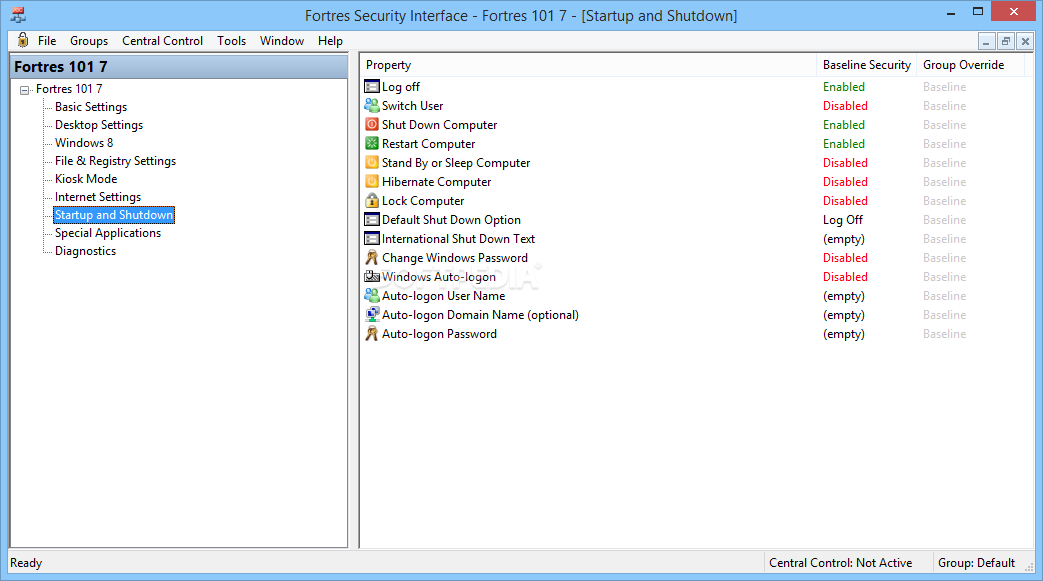Open the Help menu
Image resolution: width=1043 pixels, height=581 pixels.
coord(330,41)
